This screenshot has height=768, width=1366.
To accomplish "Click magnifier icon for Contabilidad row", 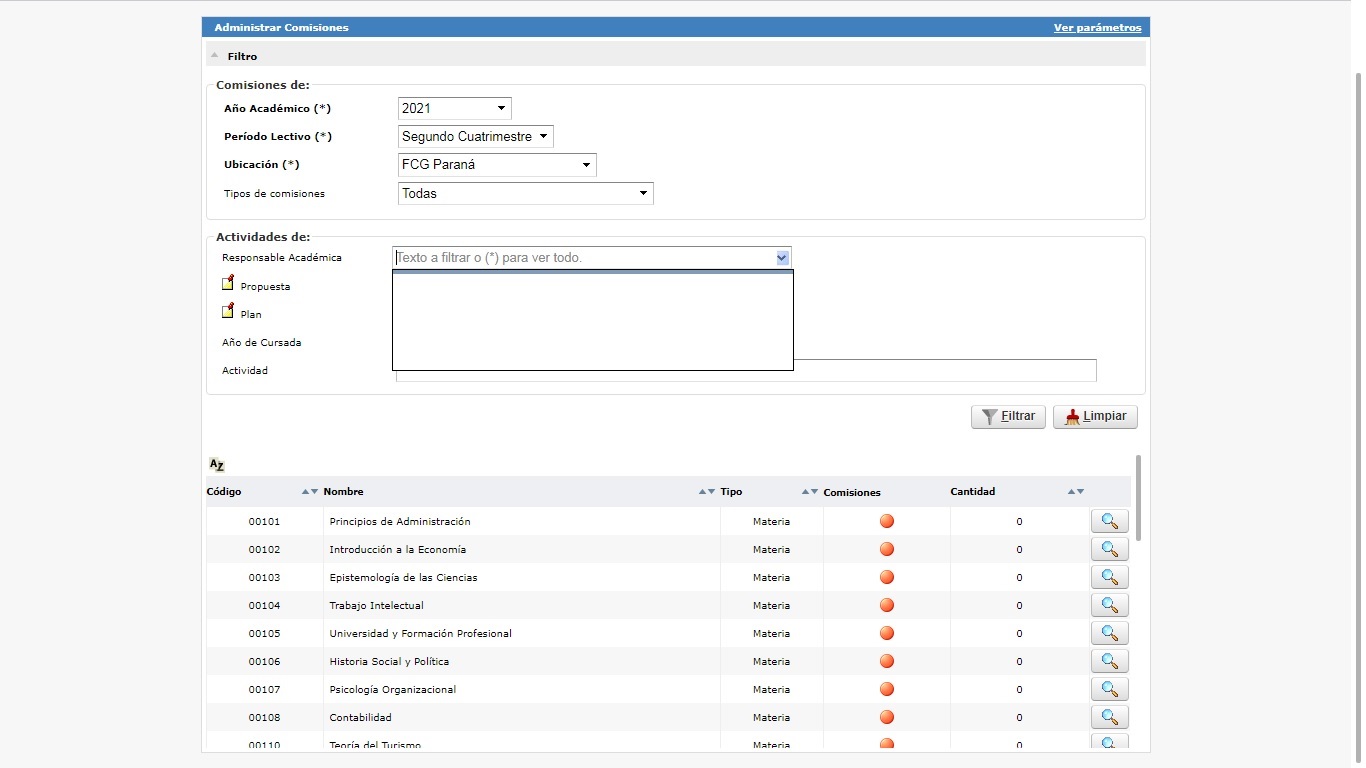I will point(1108,717).
